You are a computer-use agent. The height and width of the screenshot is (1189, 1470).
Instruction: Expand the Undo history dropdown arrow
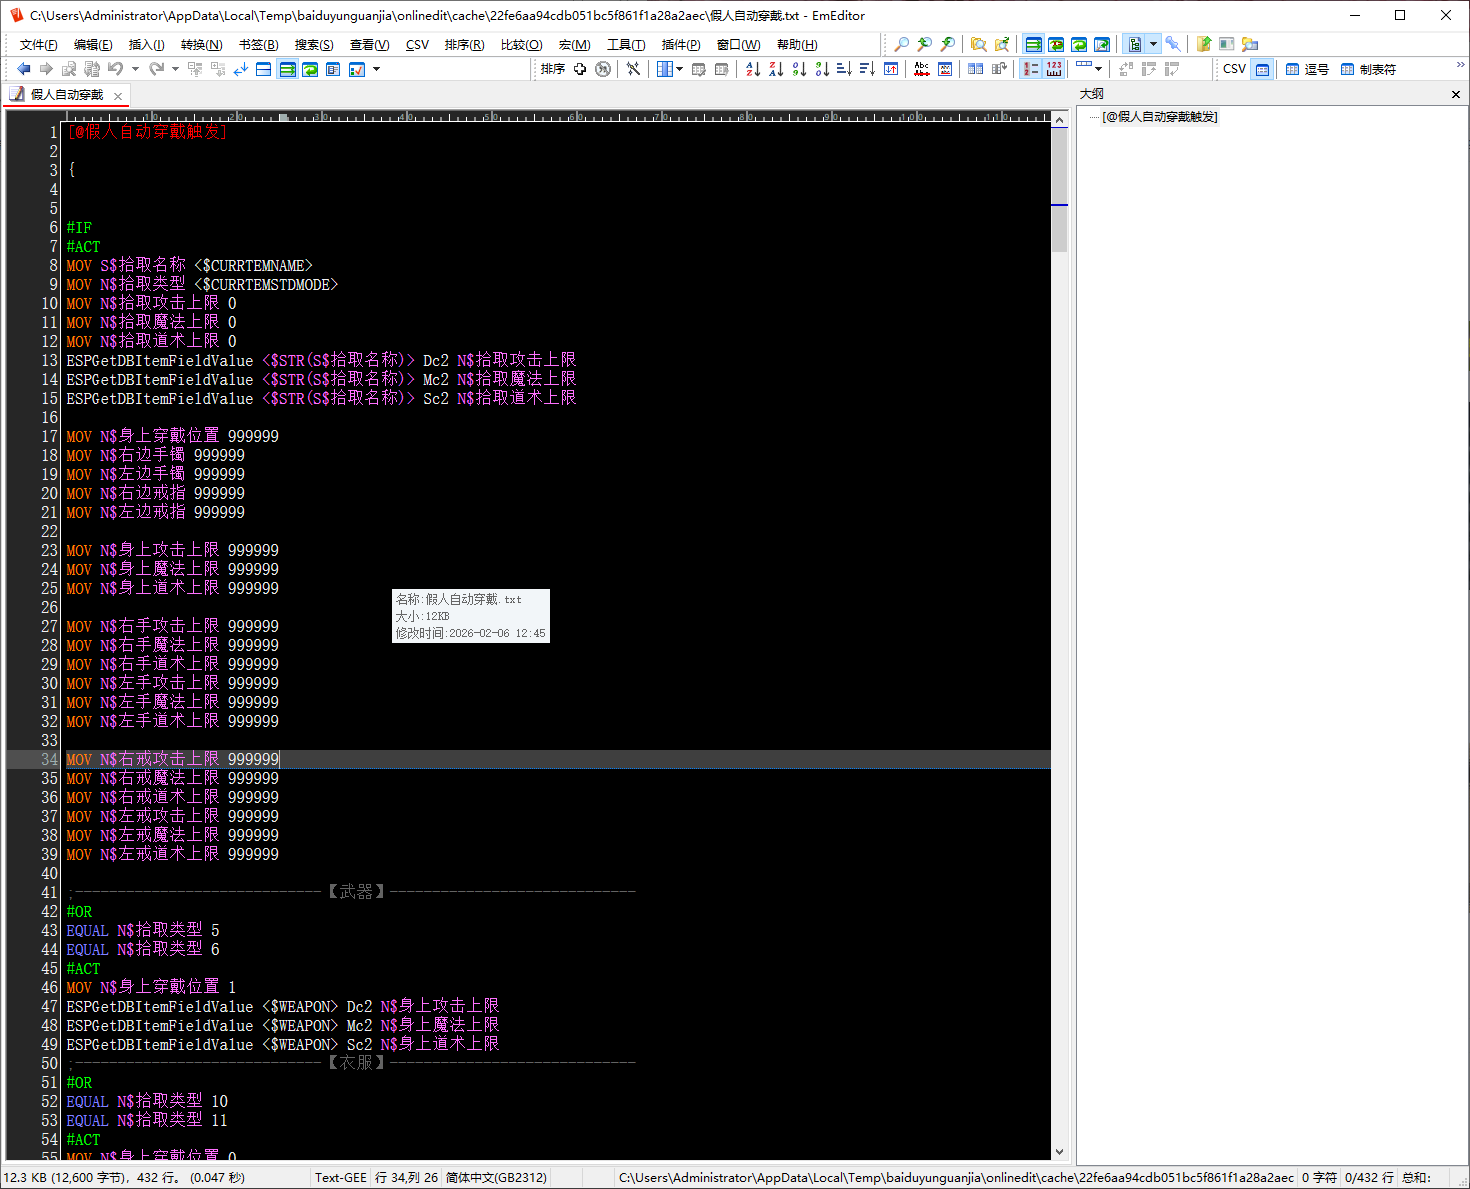pyautogui.click(x=135, y=69)
